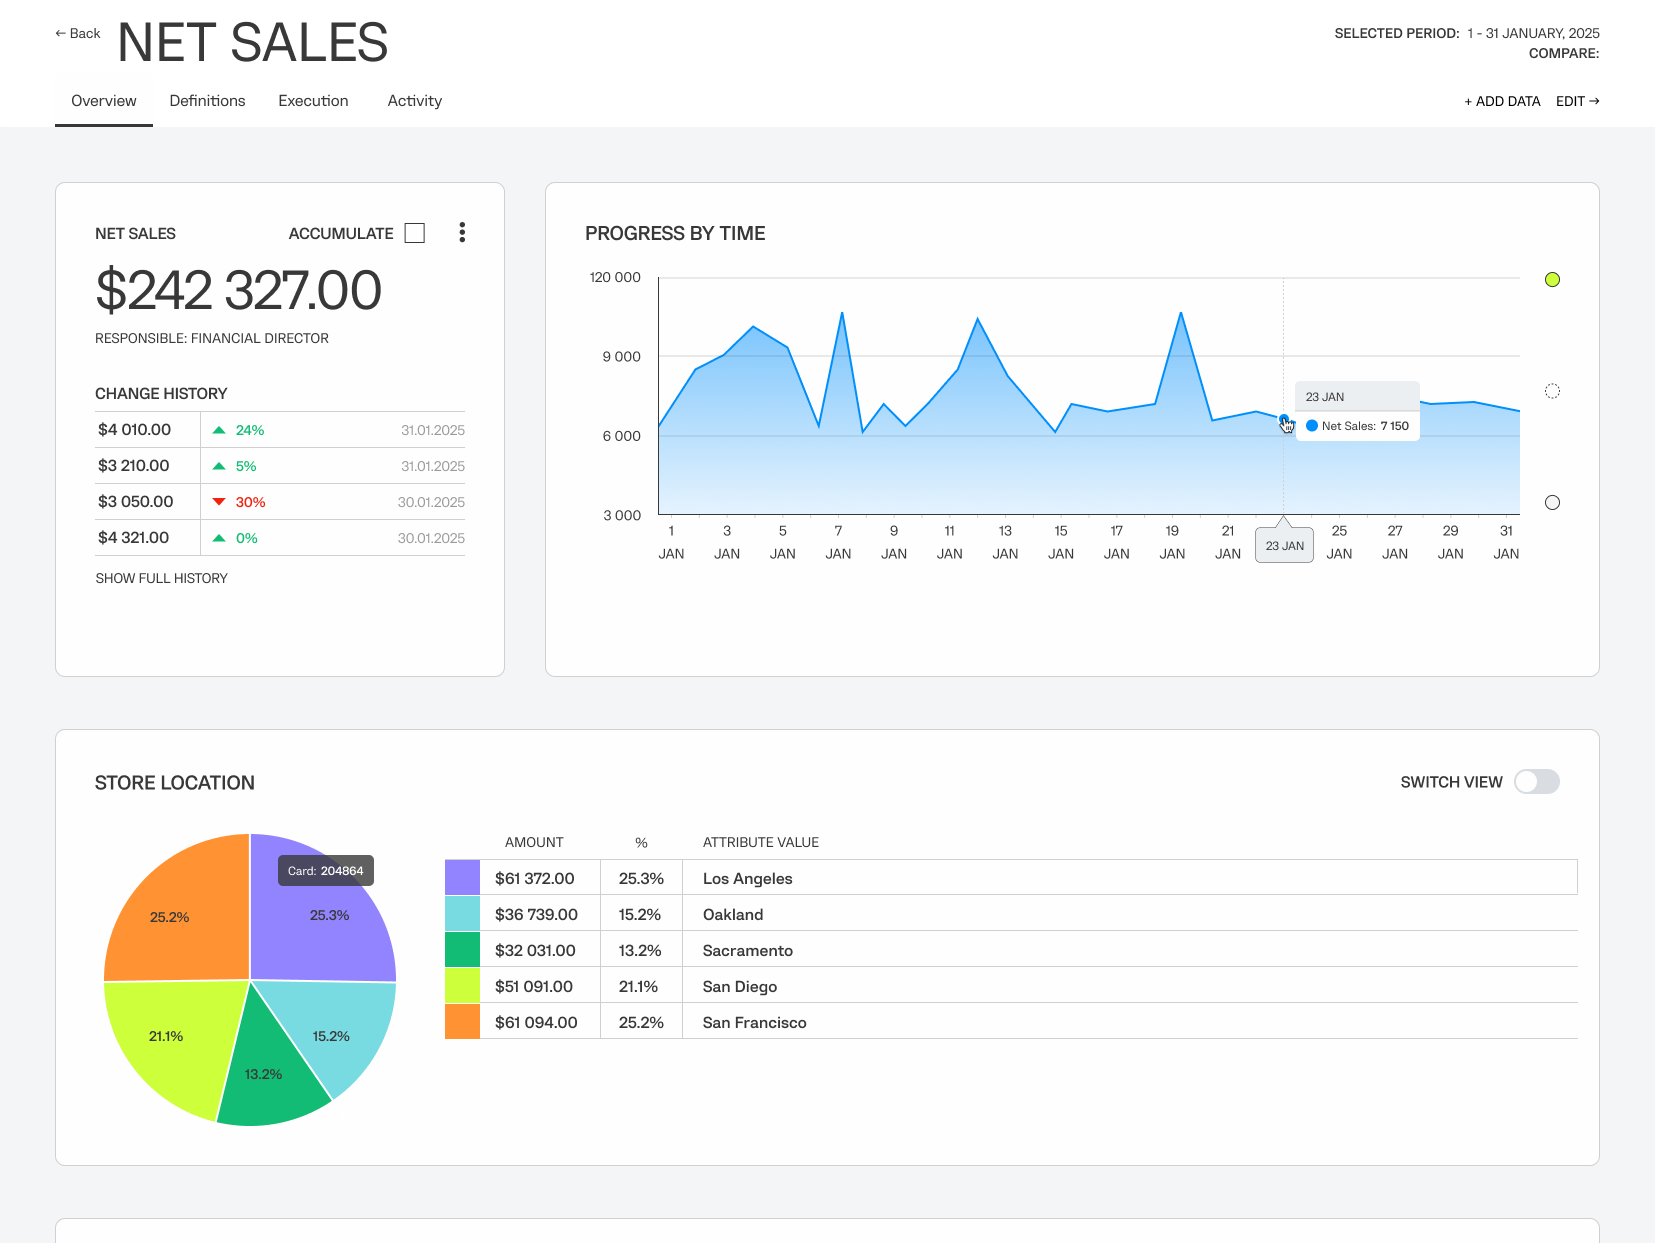Go back using the Back link
The height and width of the screenshot is (1243, 1655).
(x=78, y=33)
